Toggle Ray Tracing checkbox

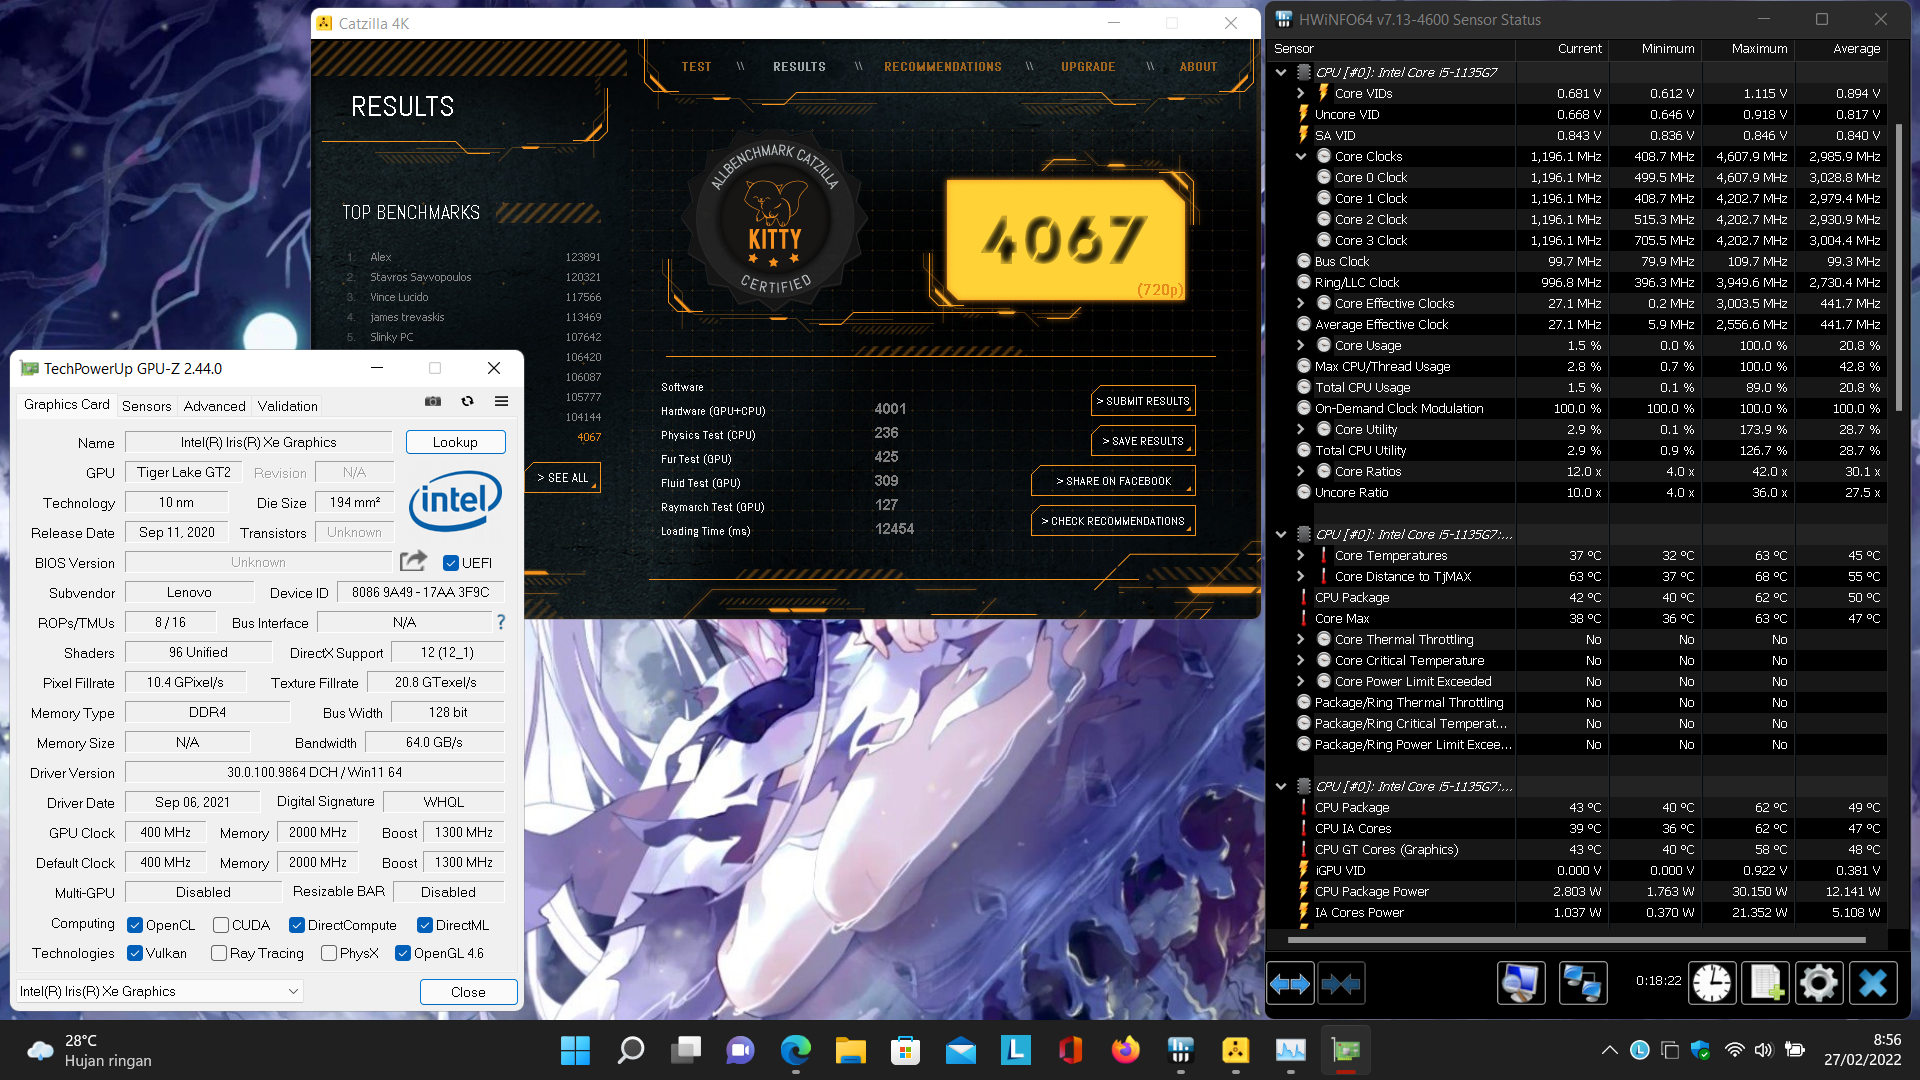coord(219,953)
